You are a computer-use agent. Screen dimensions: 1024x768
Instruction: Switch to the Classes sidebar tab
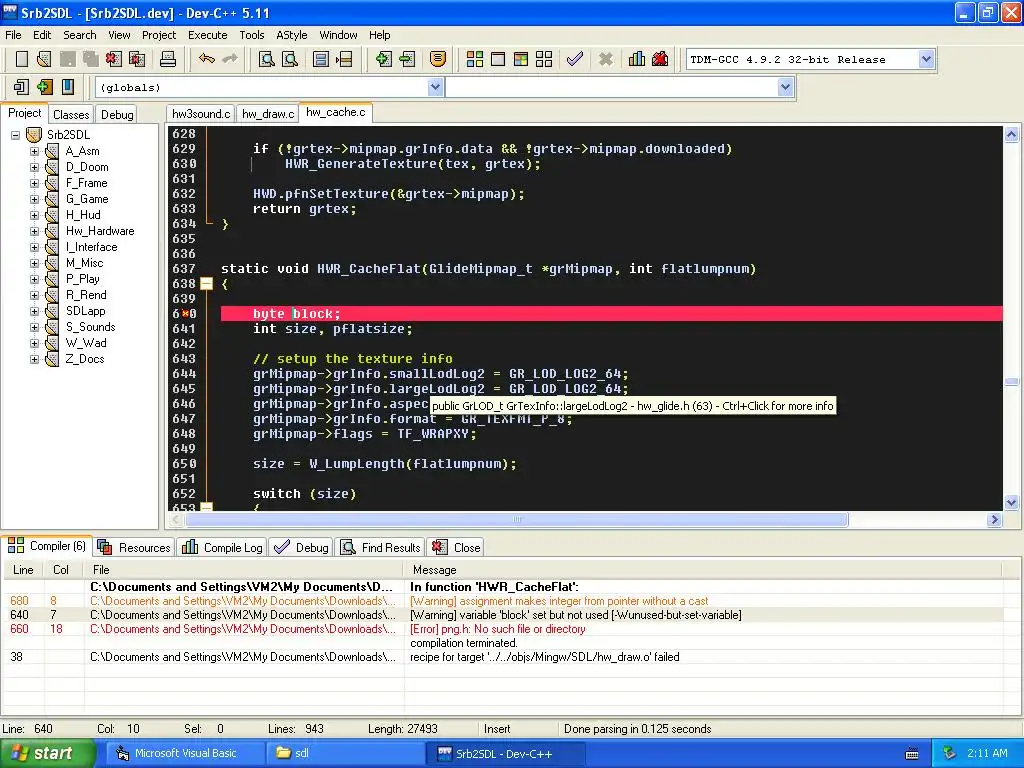[x=71, y=114]
